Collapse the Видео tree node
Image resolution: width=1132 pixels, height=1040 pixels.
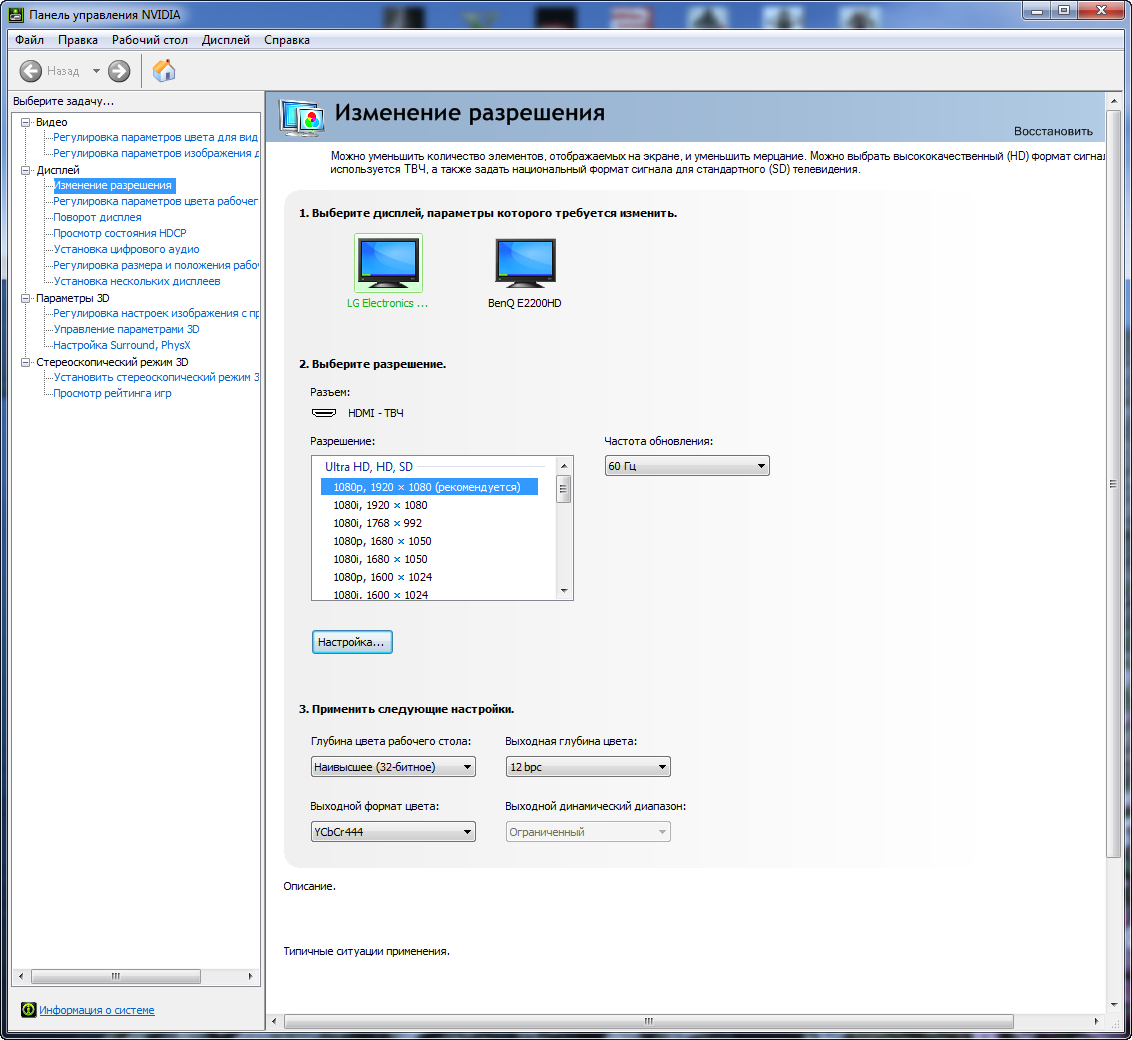pos(26,122)
